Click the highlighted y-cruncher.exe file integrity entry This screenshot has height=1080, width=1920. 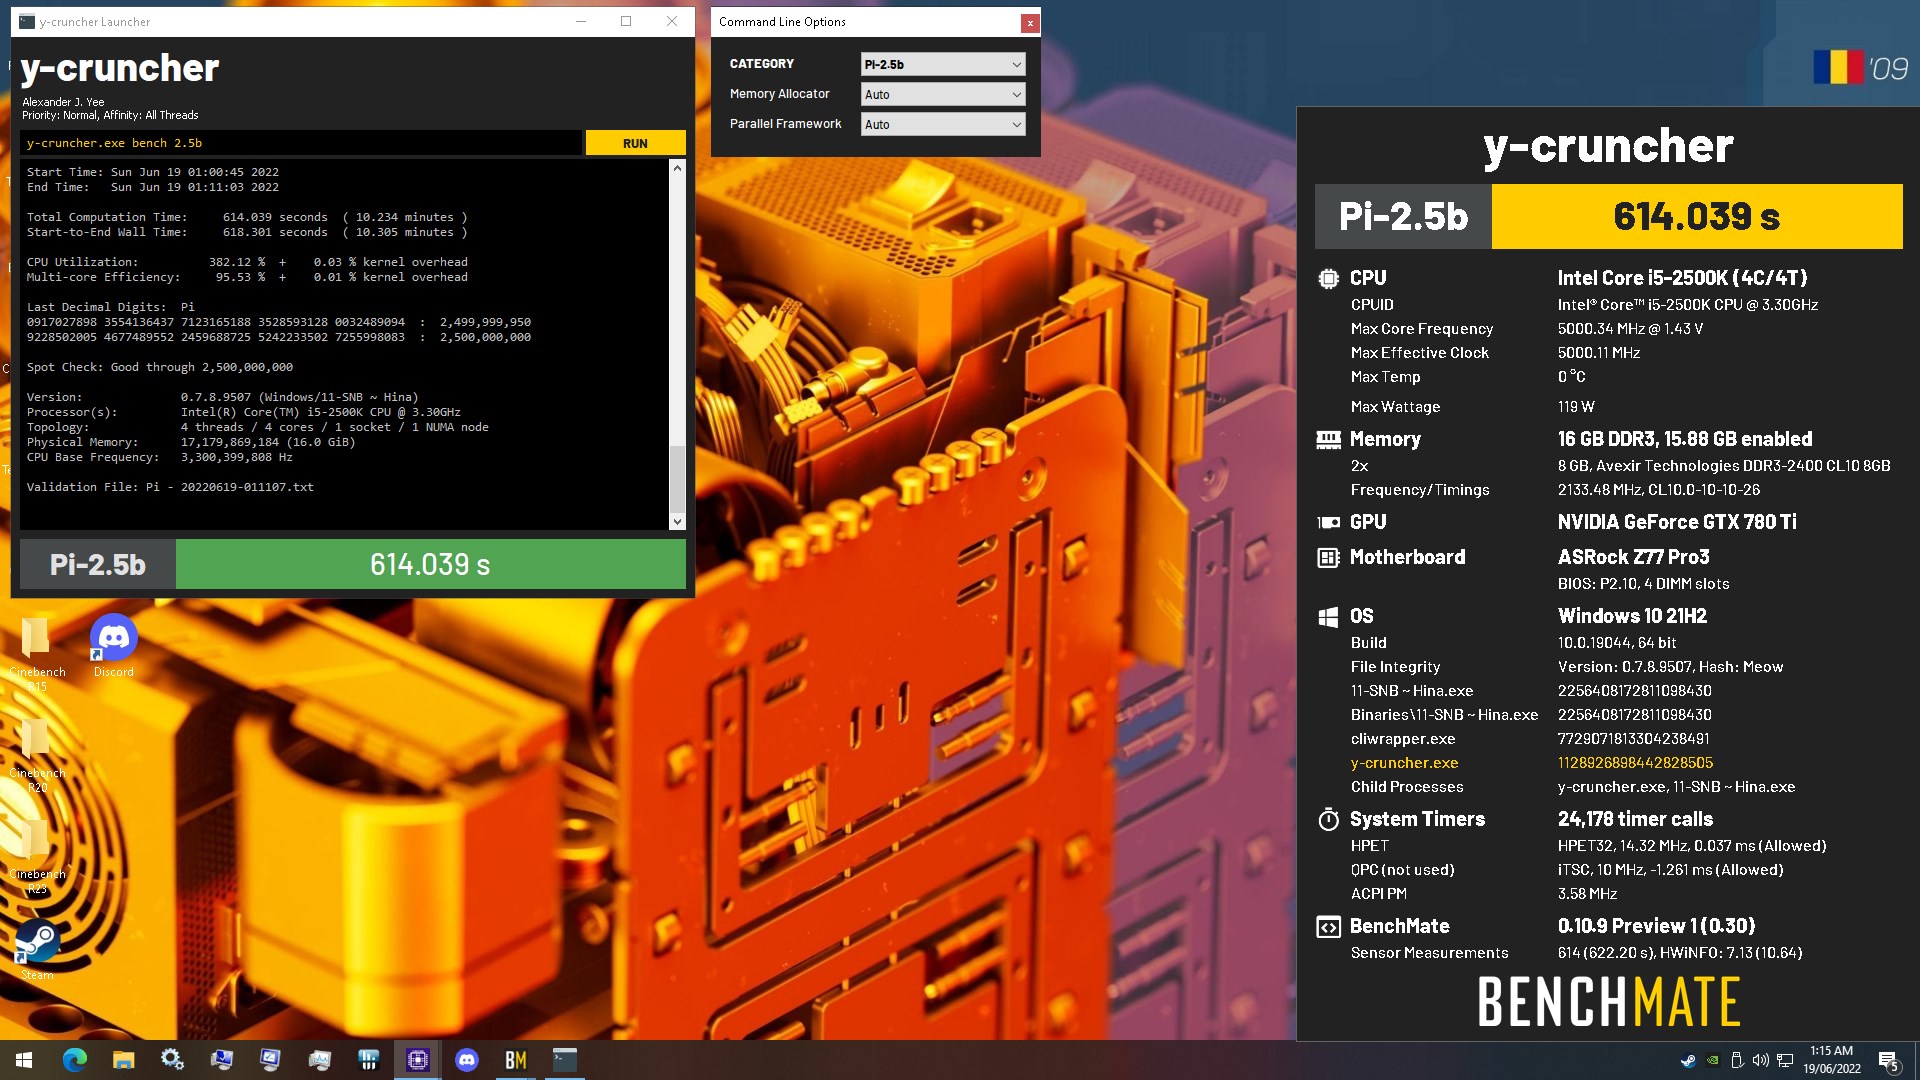1404,762
